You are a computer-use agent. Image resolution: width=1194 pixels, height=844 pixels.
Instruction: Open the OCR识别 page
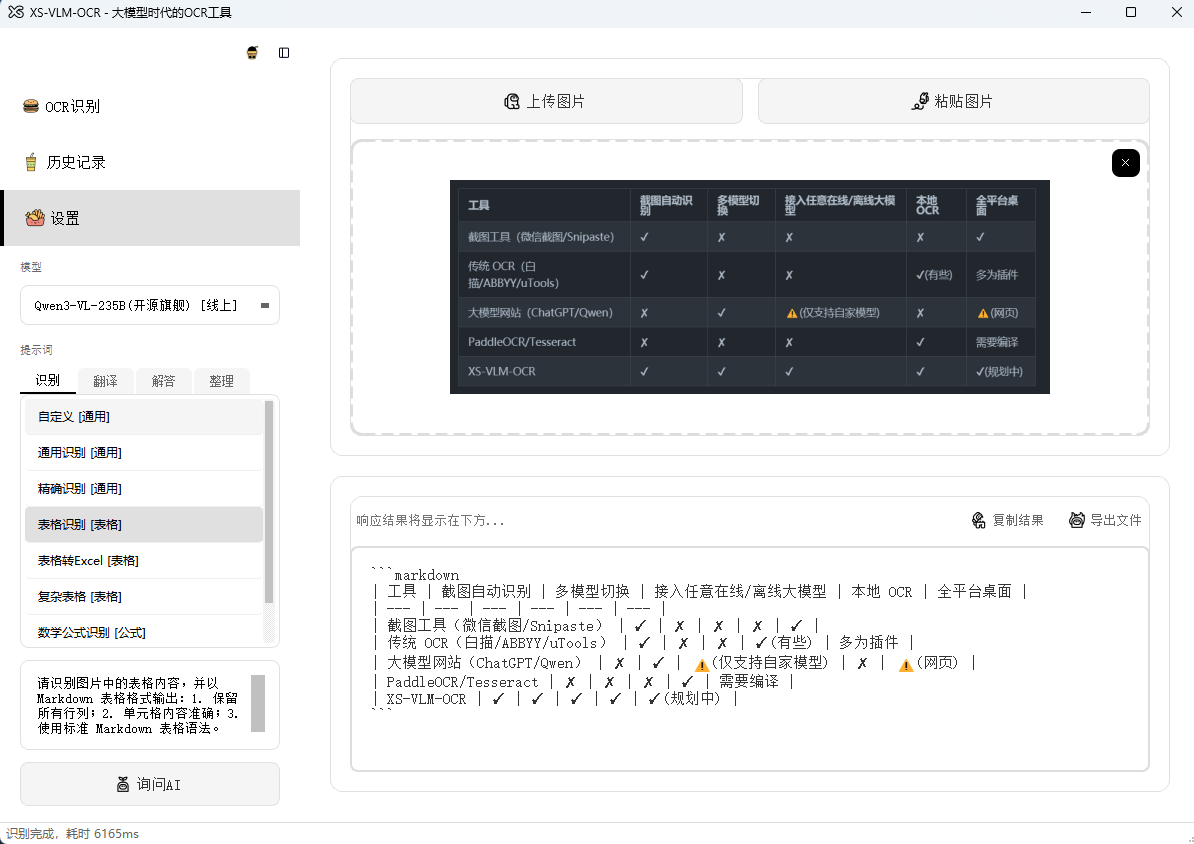pyautogui.click(x=151, y=106)
